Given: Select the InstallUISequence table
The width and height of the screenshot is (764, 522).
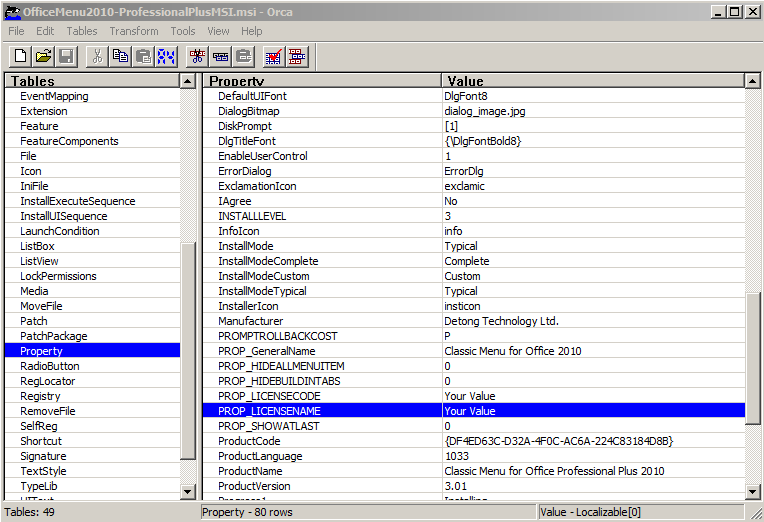Looking at the screenshot, I should 63,216.
